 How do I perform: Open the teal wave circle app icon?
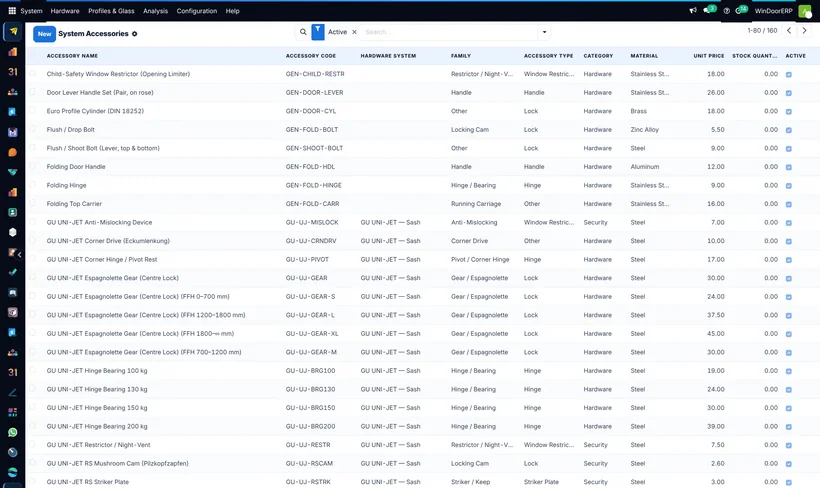point(13,472)
